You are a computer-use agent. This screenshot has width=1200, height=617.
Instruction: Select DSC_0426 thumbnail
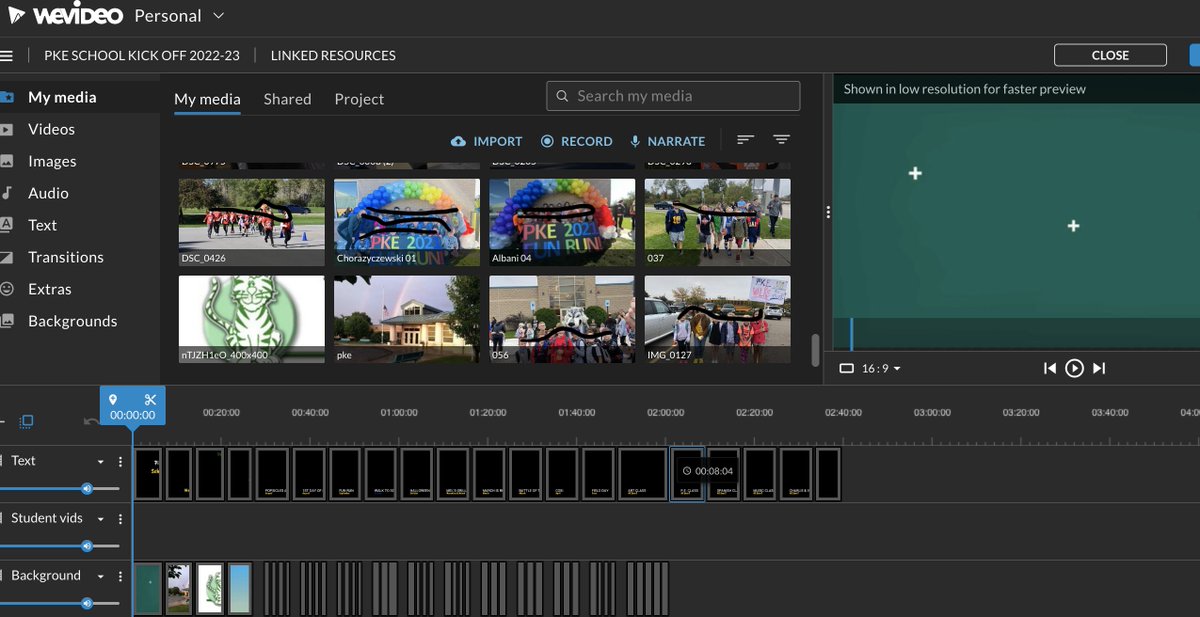click(252, 222)
